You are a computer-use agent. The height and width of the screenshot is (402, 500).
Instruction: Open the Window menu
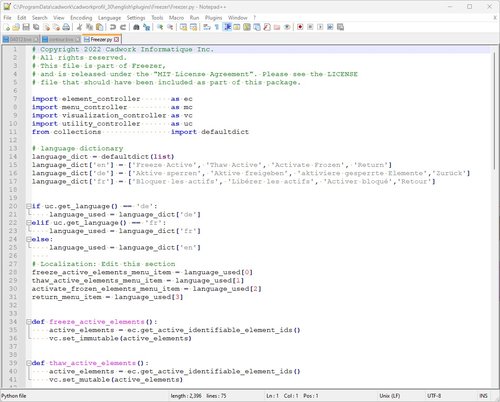(238, 18)
